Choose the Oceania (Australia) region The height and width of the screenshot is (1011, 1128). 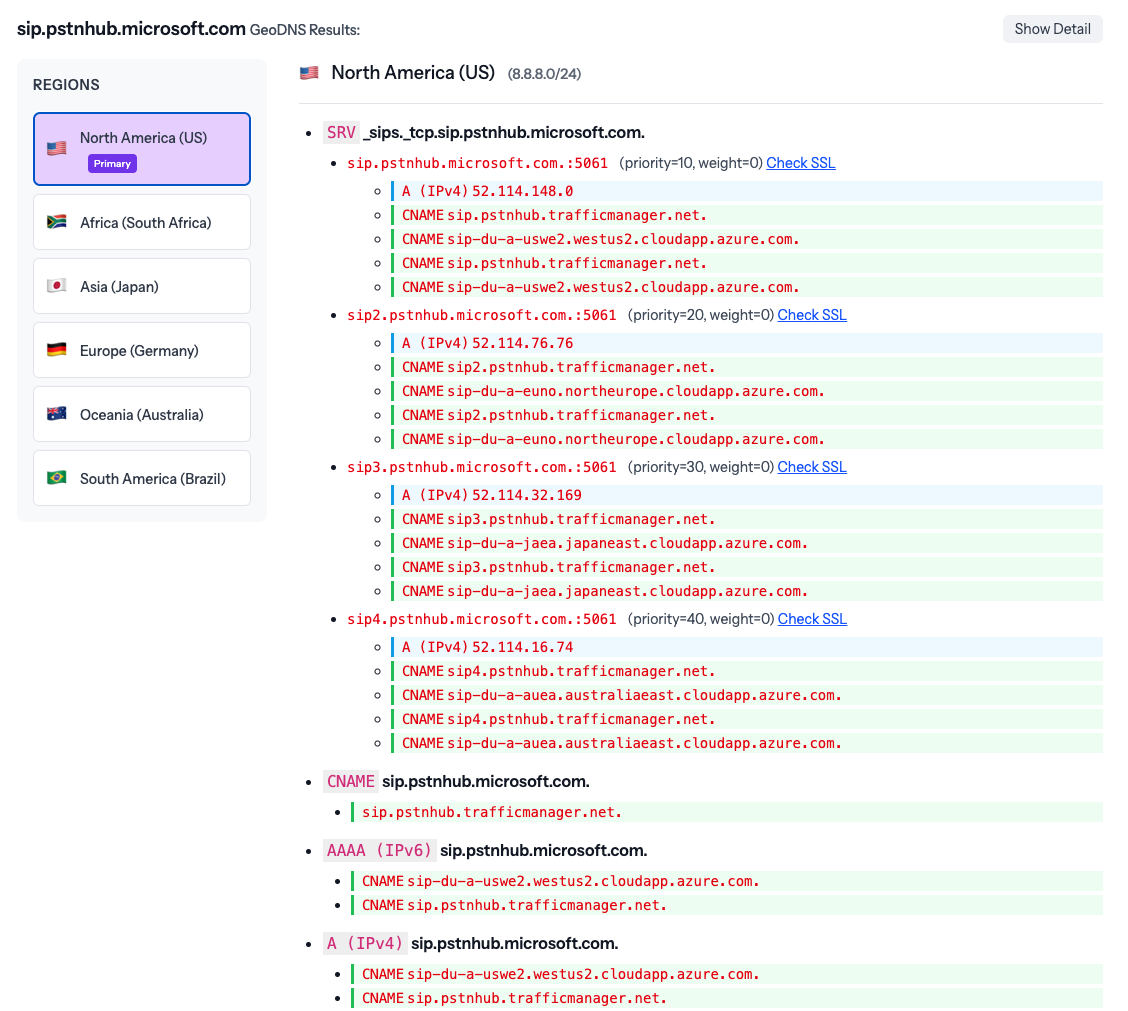point(141,415)
